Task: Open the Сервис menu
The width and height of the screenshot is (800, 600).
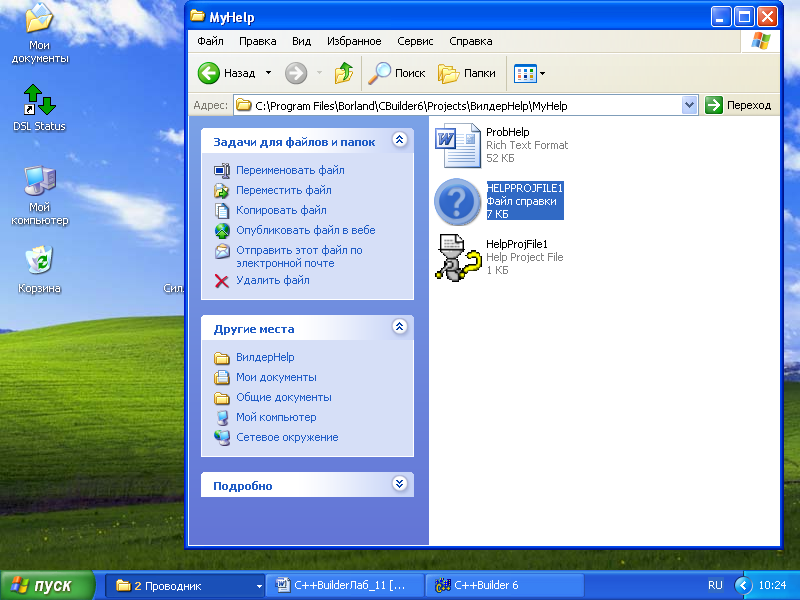Action: click(x=415, y=41)
